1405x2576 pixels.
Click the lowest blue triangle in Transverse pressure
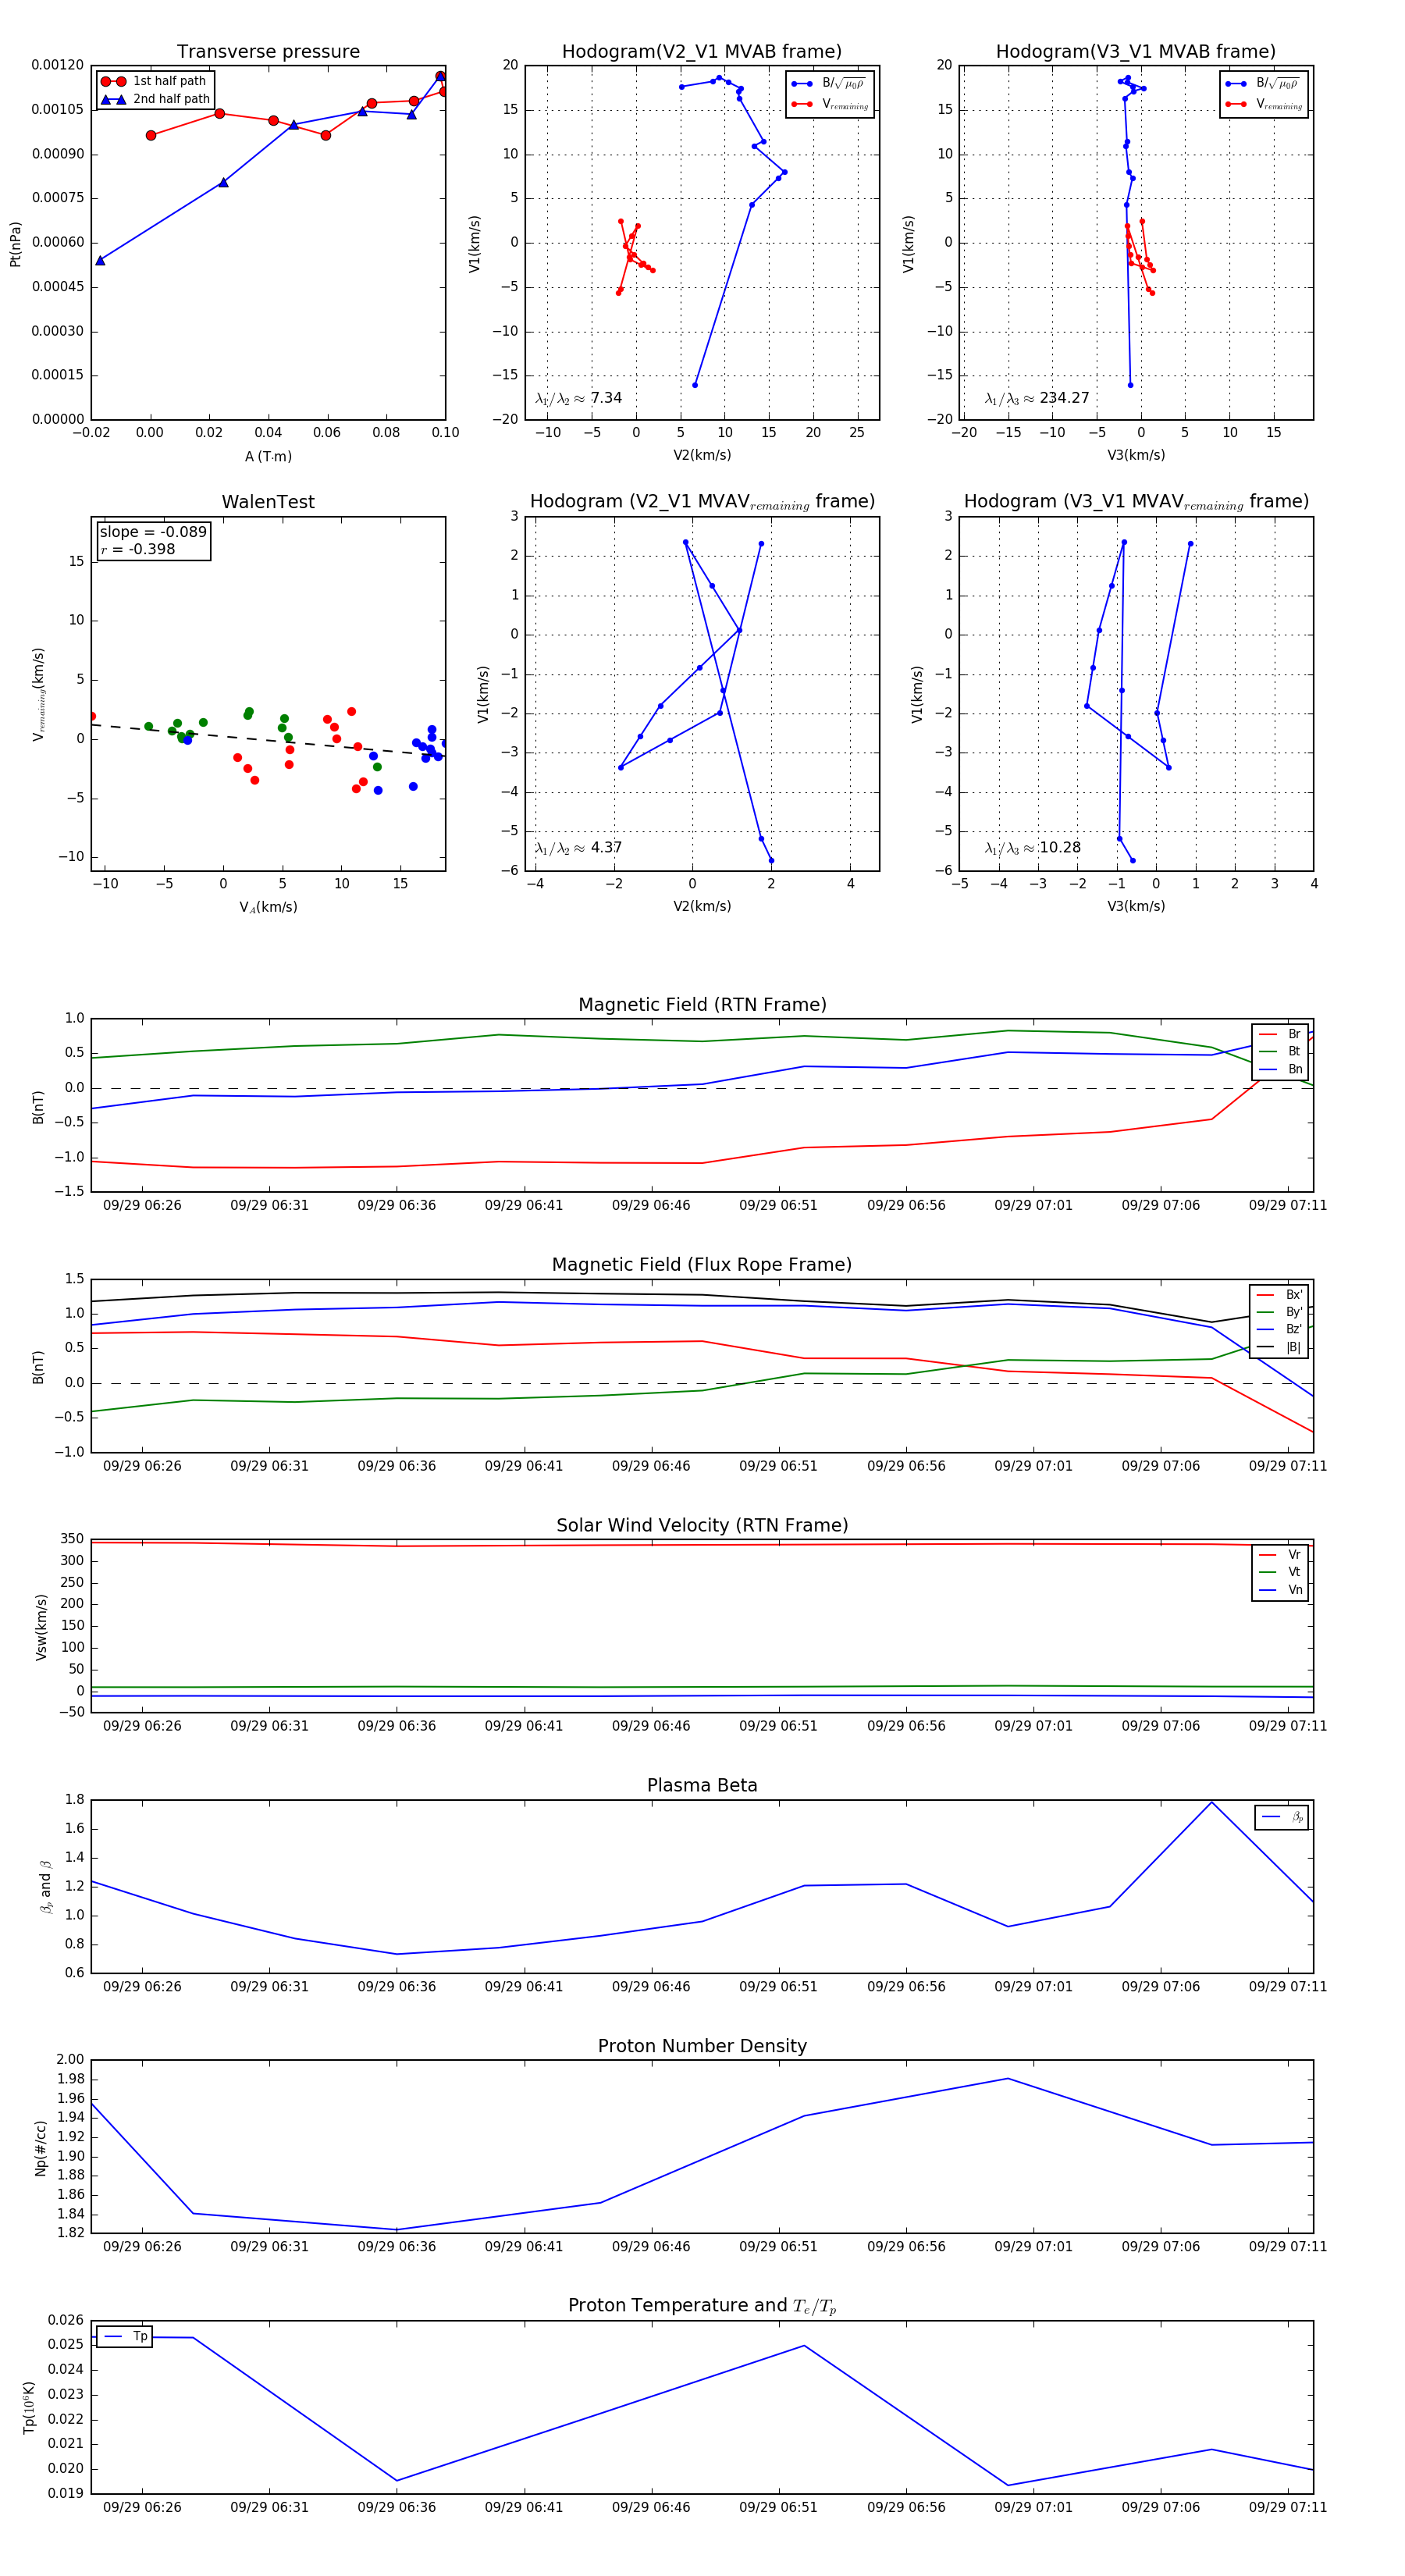100,260
